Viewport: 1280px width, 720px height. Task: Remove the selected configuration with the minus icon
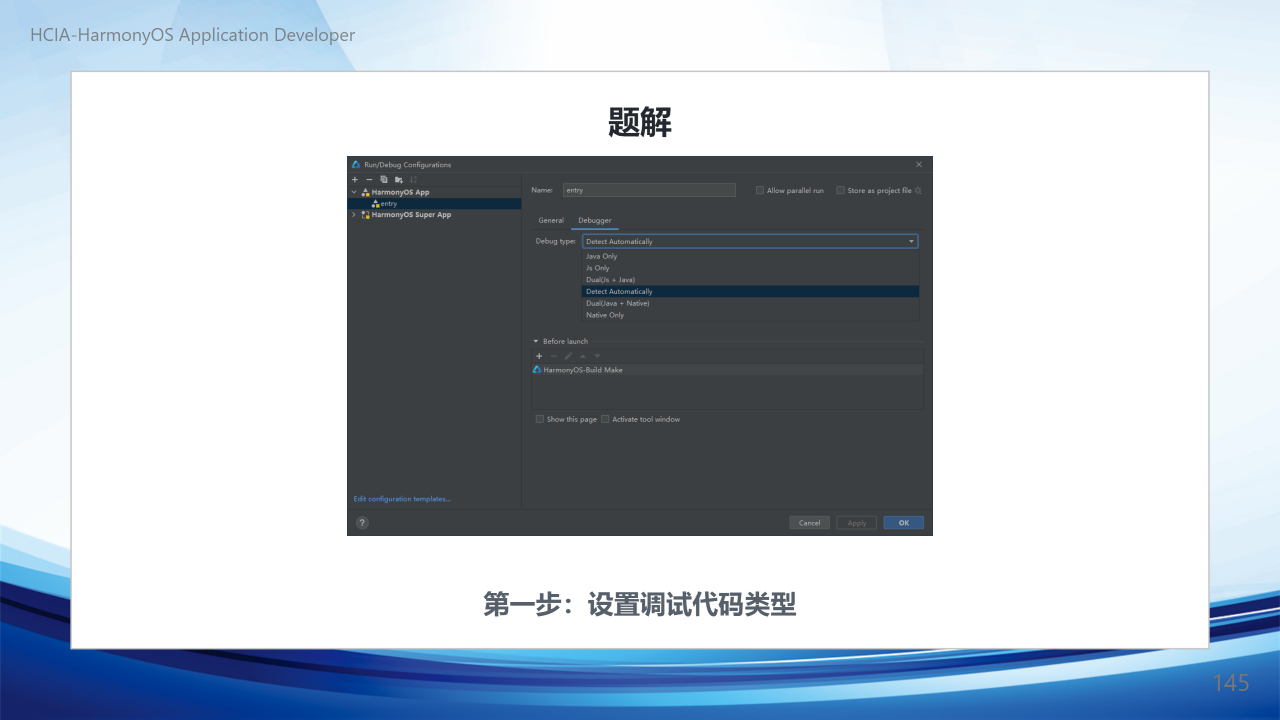[369, 179]
